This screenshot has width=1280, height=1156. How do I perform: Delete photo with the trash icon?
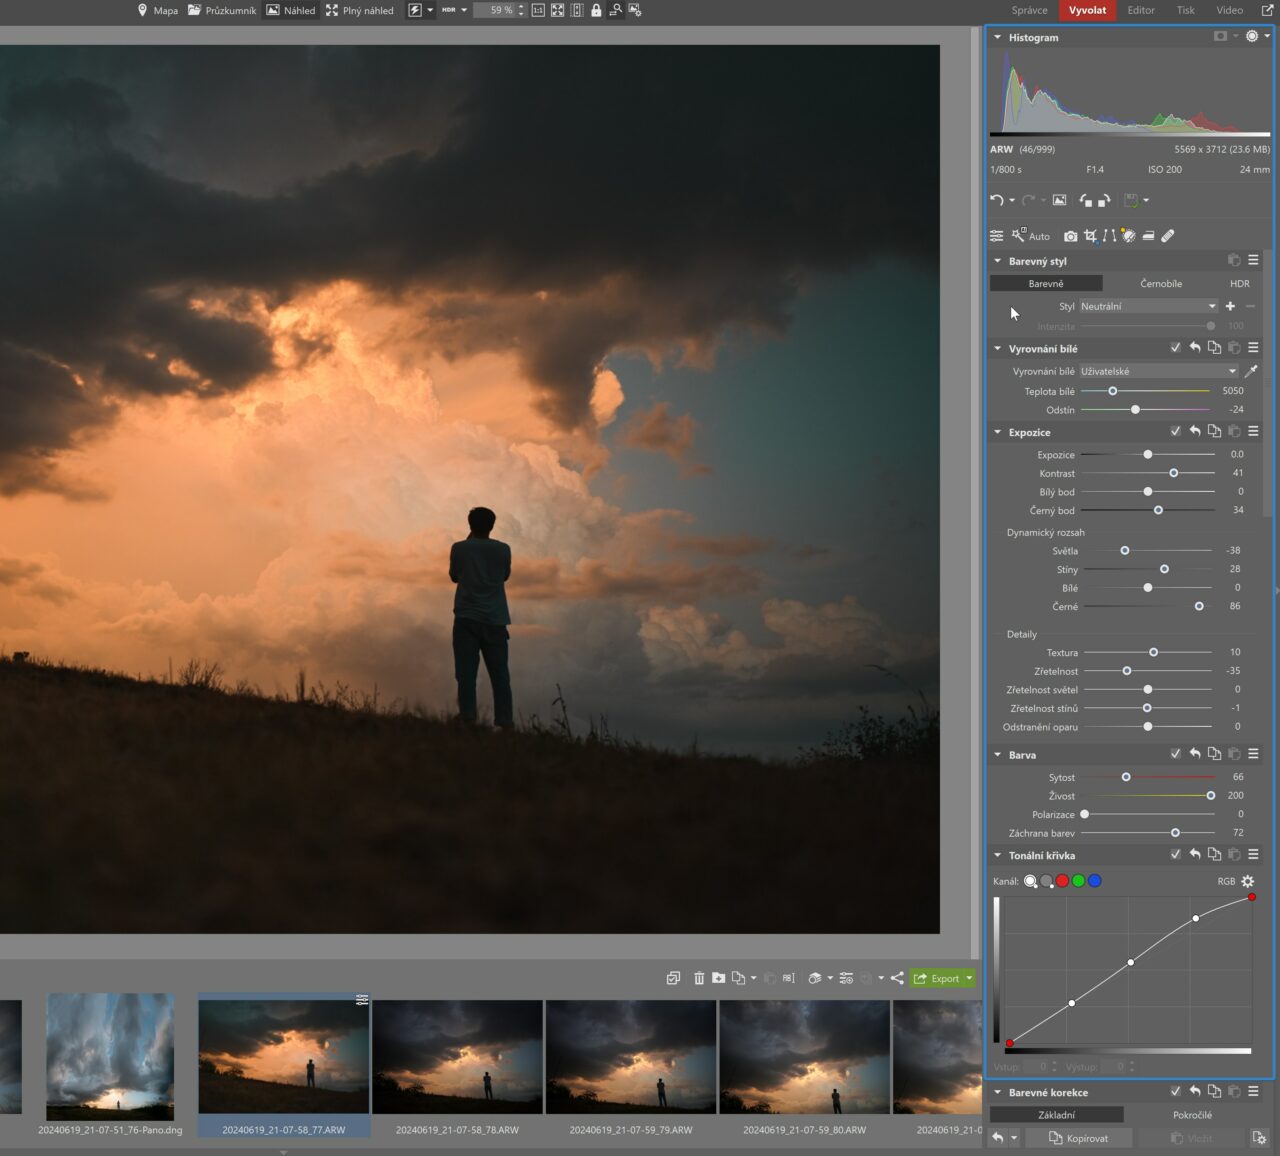pyautogui.click(x=699, y=978)
